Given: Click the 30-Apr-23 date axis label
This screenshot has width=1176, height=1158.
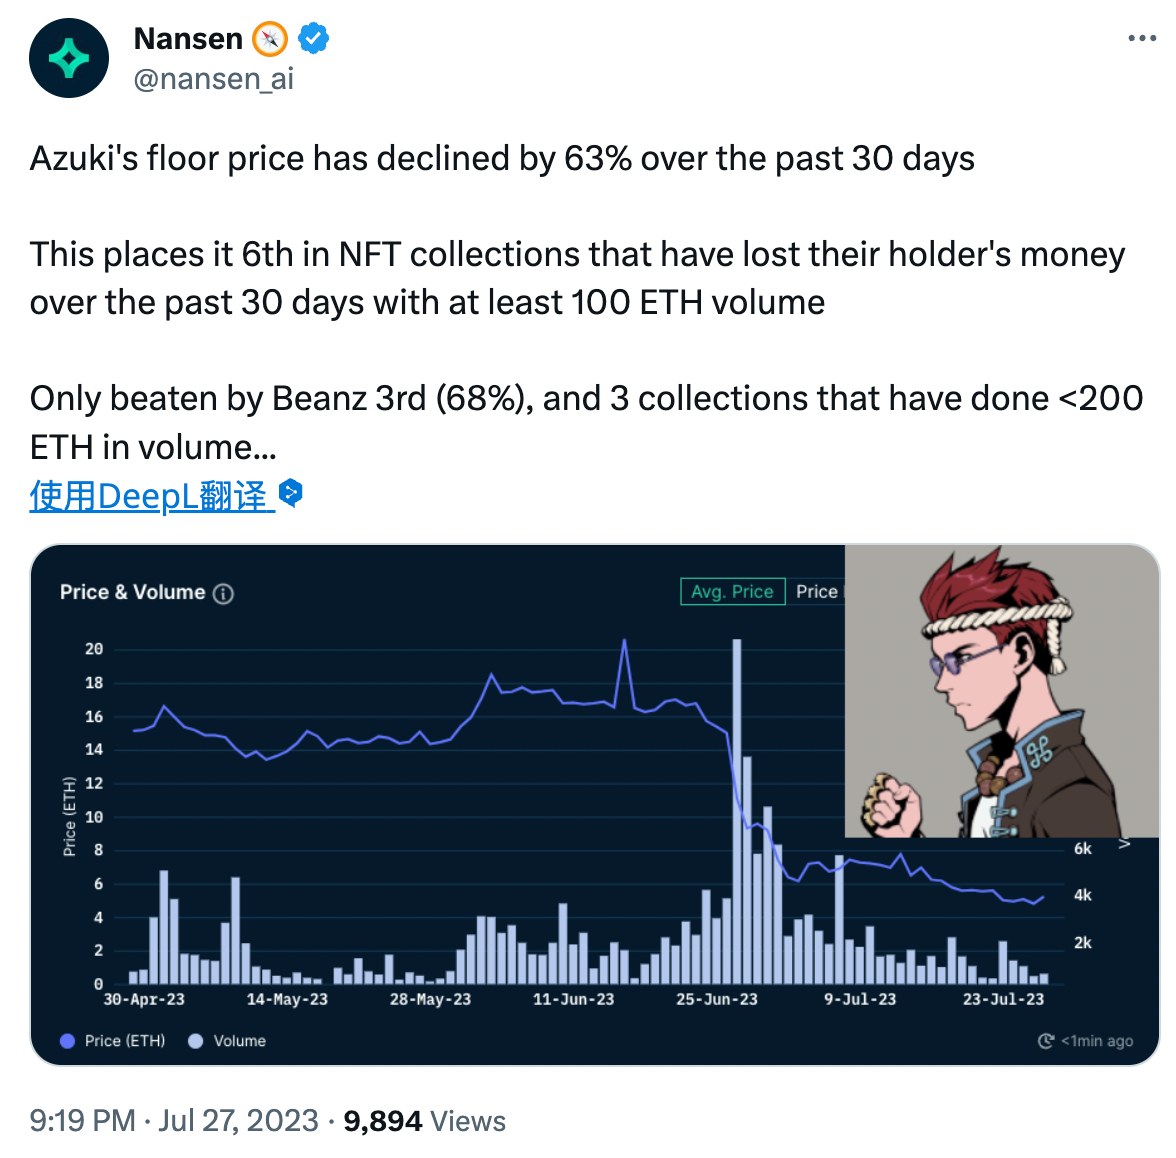Looking at the screenshot, I should pyautogui.click(x=144, y=999).
